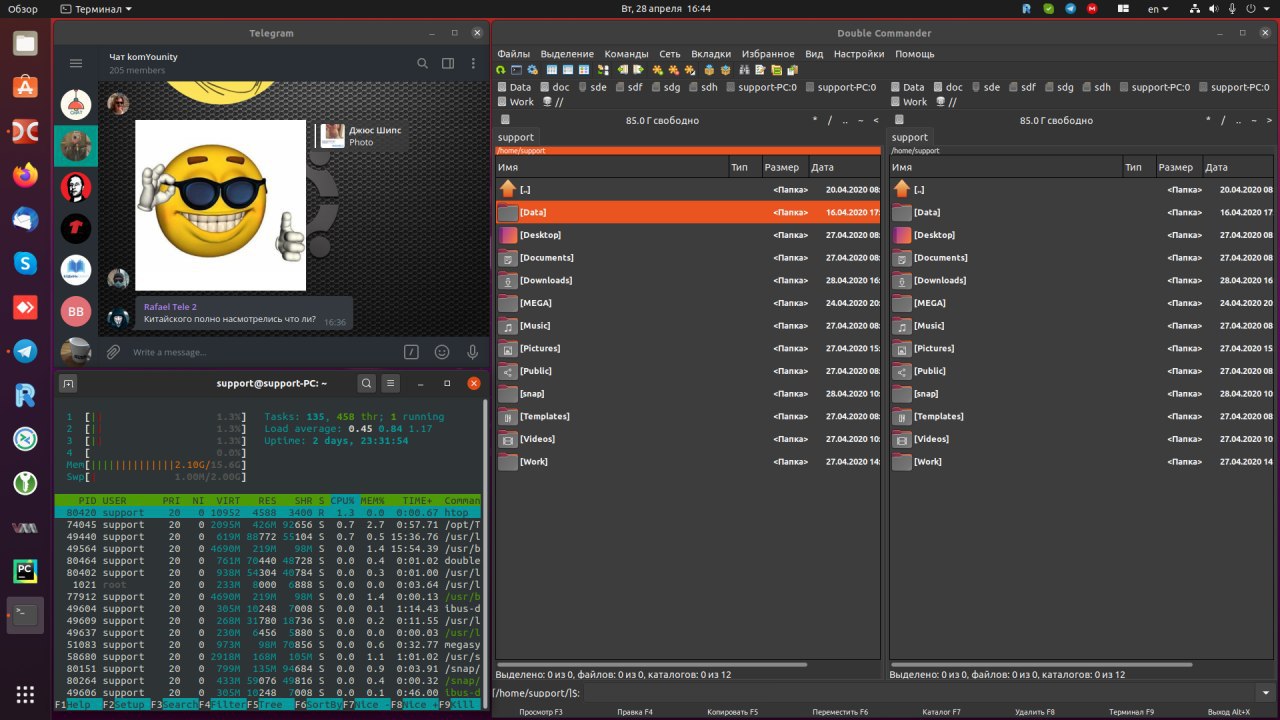Open the en keyboard layout dropdown

[x=1158, y=8]
